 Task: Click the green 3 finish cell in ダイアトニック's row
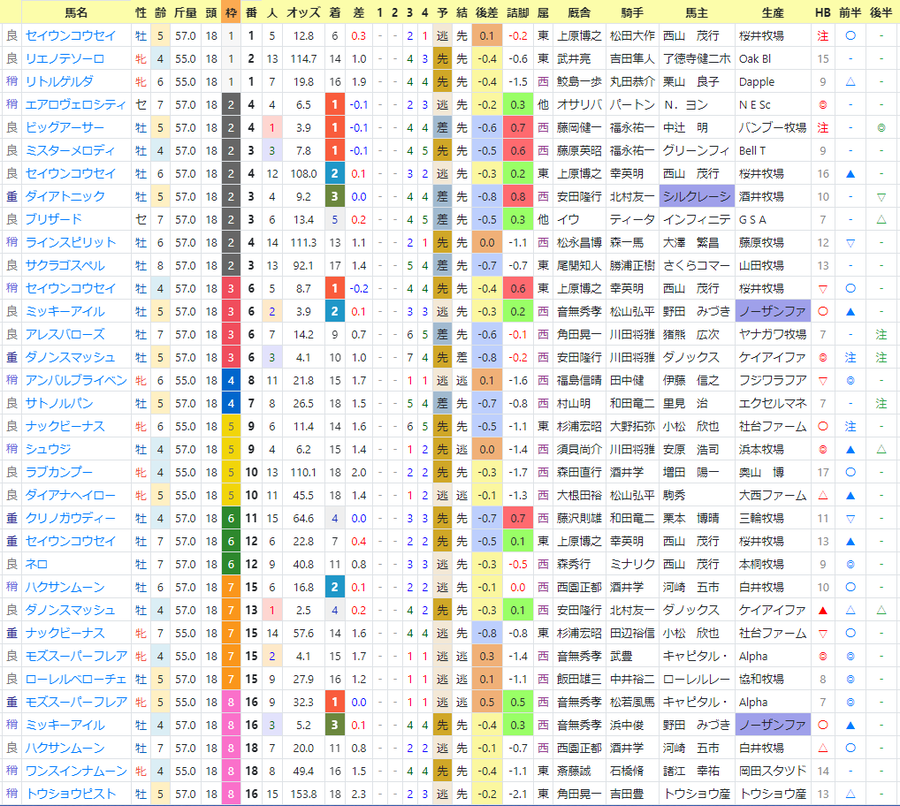335,197
